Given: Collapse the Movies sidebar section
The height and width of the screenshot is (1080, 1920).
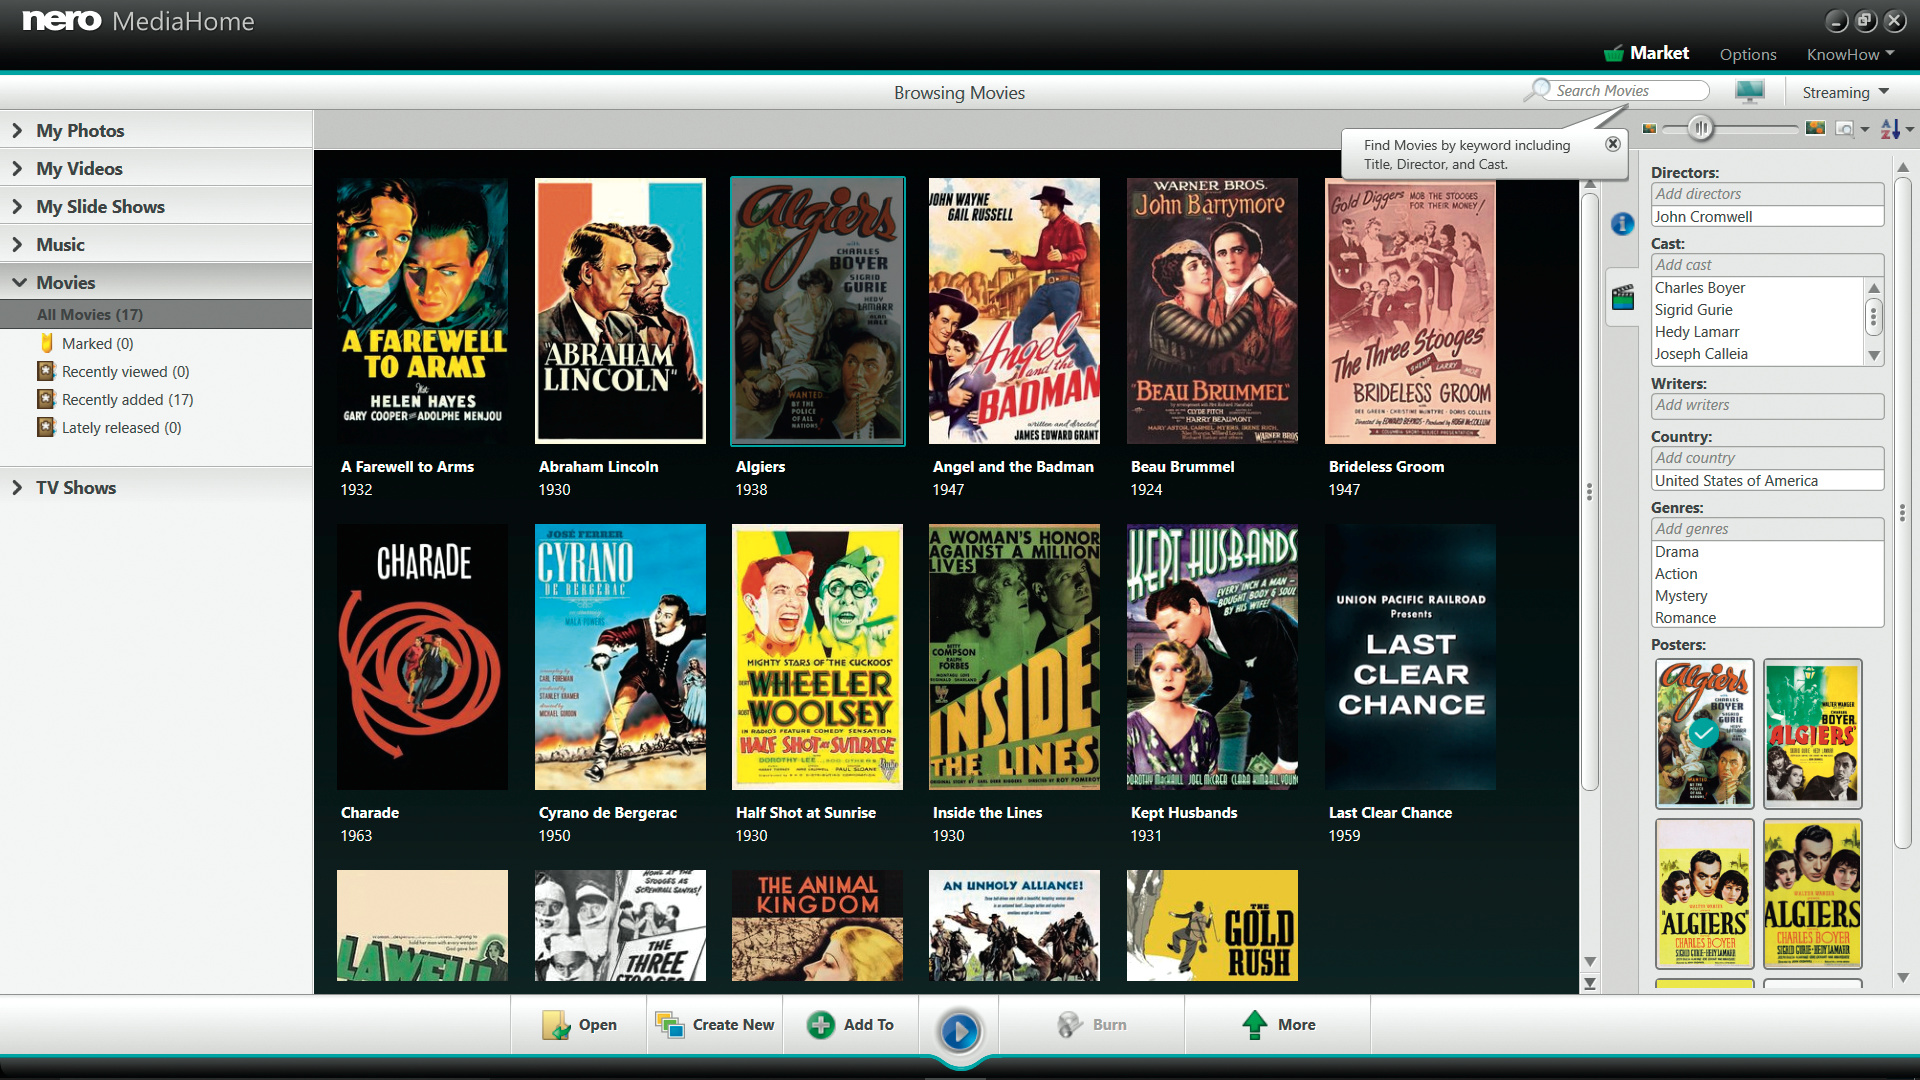Looking at the screenshot, I should click(18, 282).
